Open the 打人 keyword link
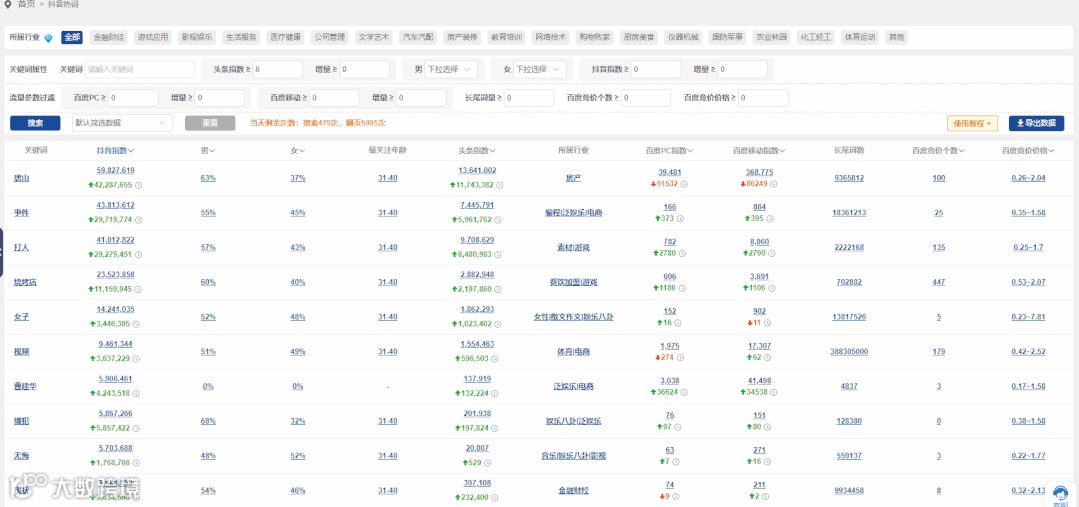This screenshot has width=1079, height=507. [21, 248]
